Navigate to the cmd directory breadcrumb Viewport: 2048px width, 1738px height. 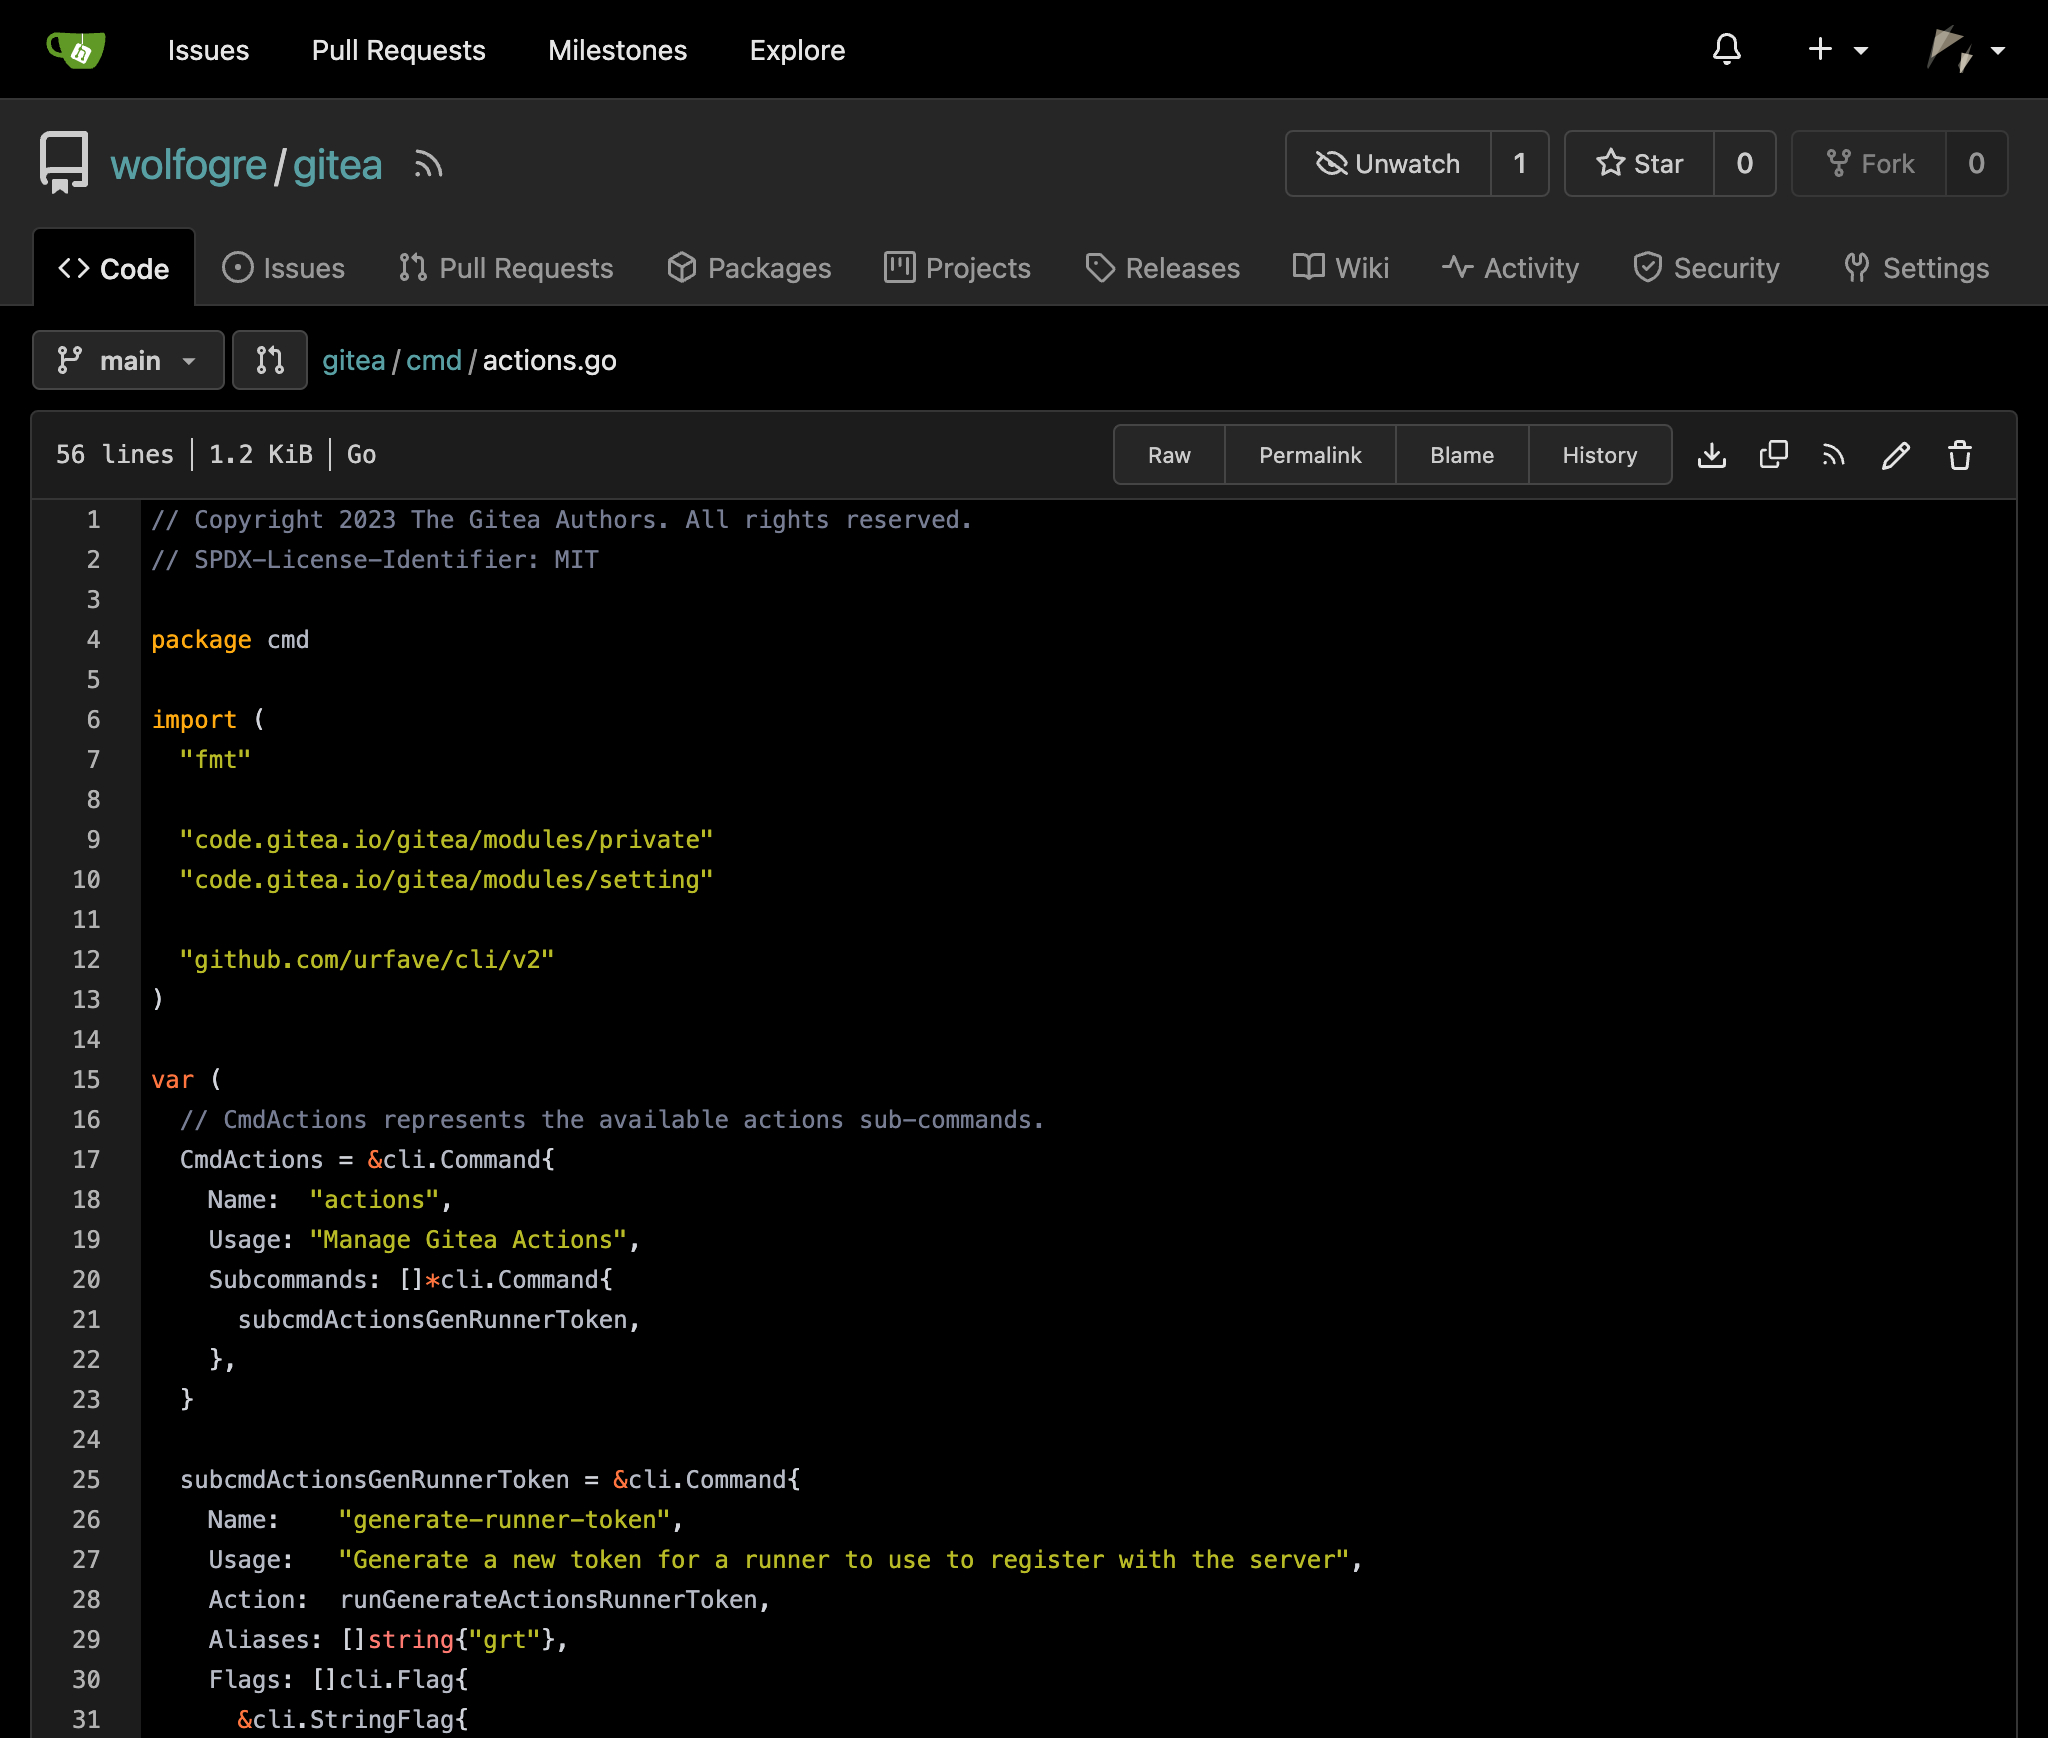click(x=433, y=360)
